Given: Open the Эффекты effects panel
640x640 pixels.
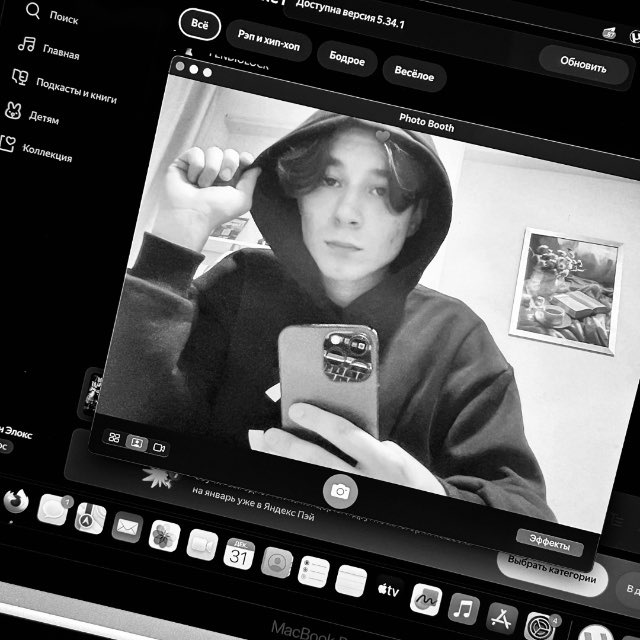Looking at the screenshot, I should pyautogui.click(x=550, y=545).
